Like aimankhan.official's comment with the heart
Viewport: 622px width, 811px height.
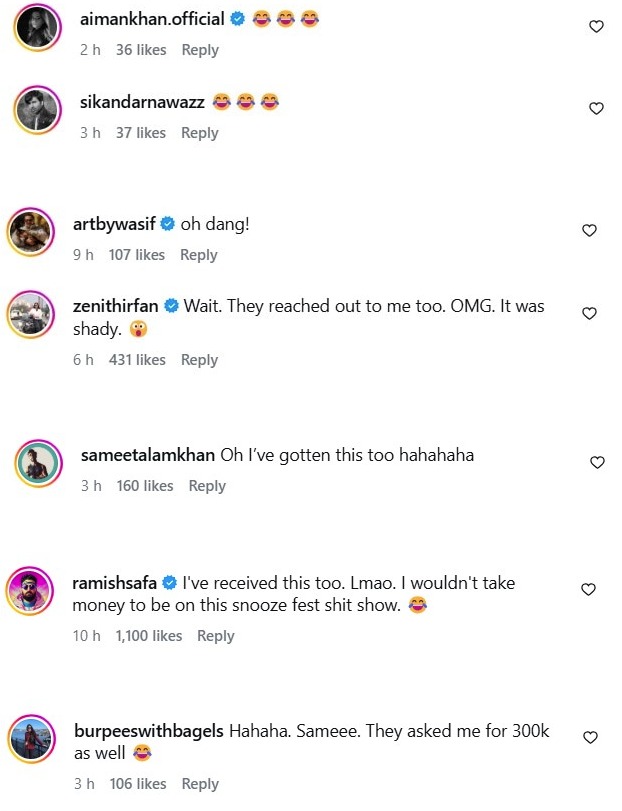point(596,27)
